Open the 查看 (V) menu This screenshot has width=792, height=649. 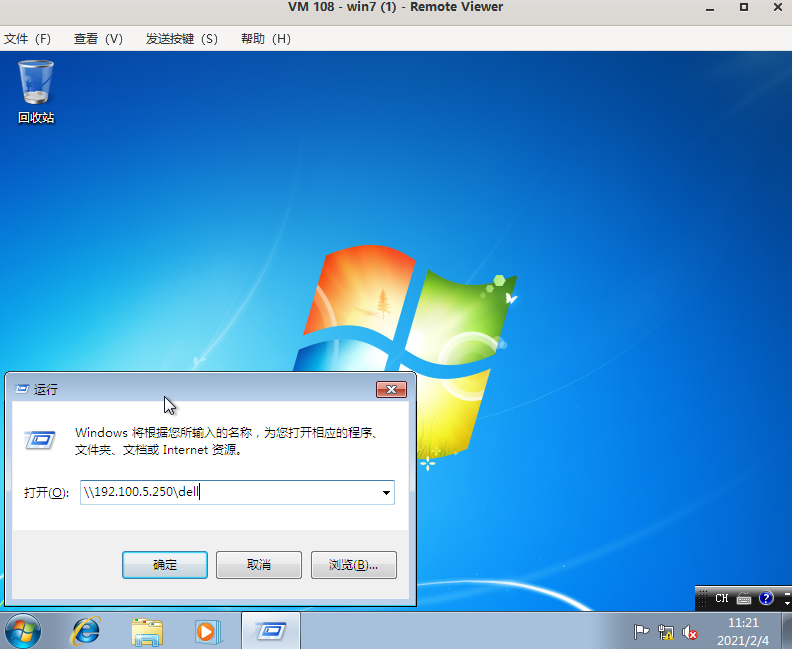pyautogui.click(x=98, y=39)
